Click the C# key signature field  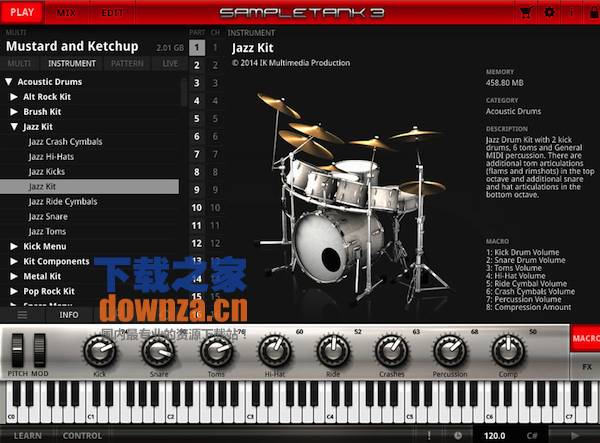[532, 435]
